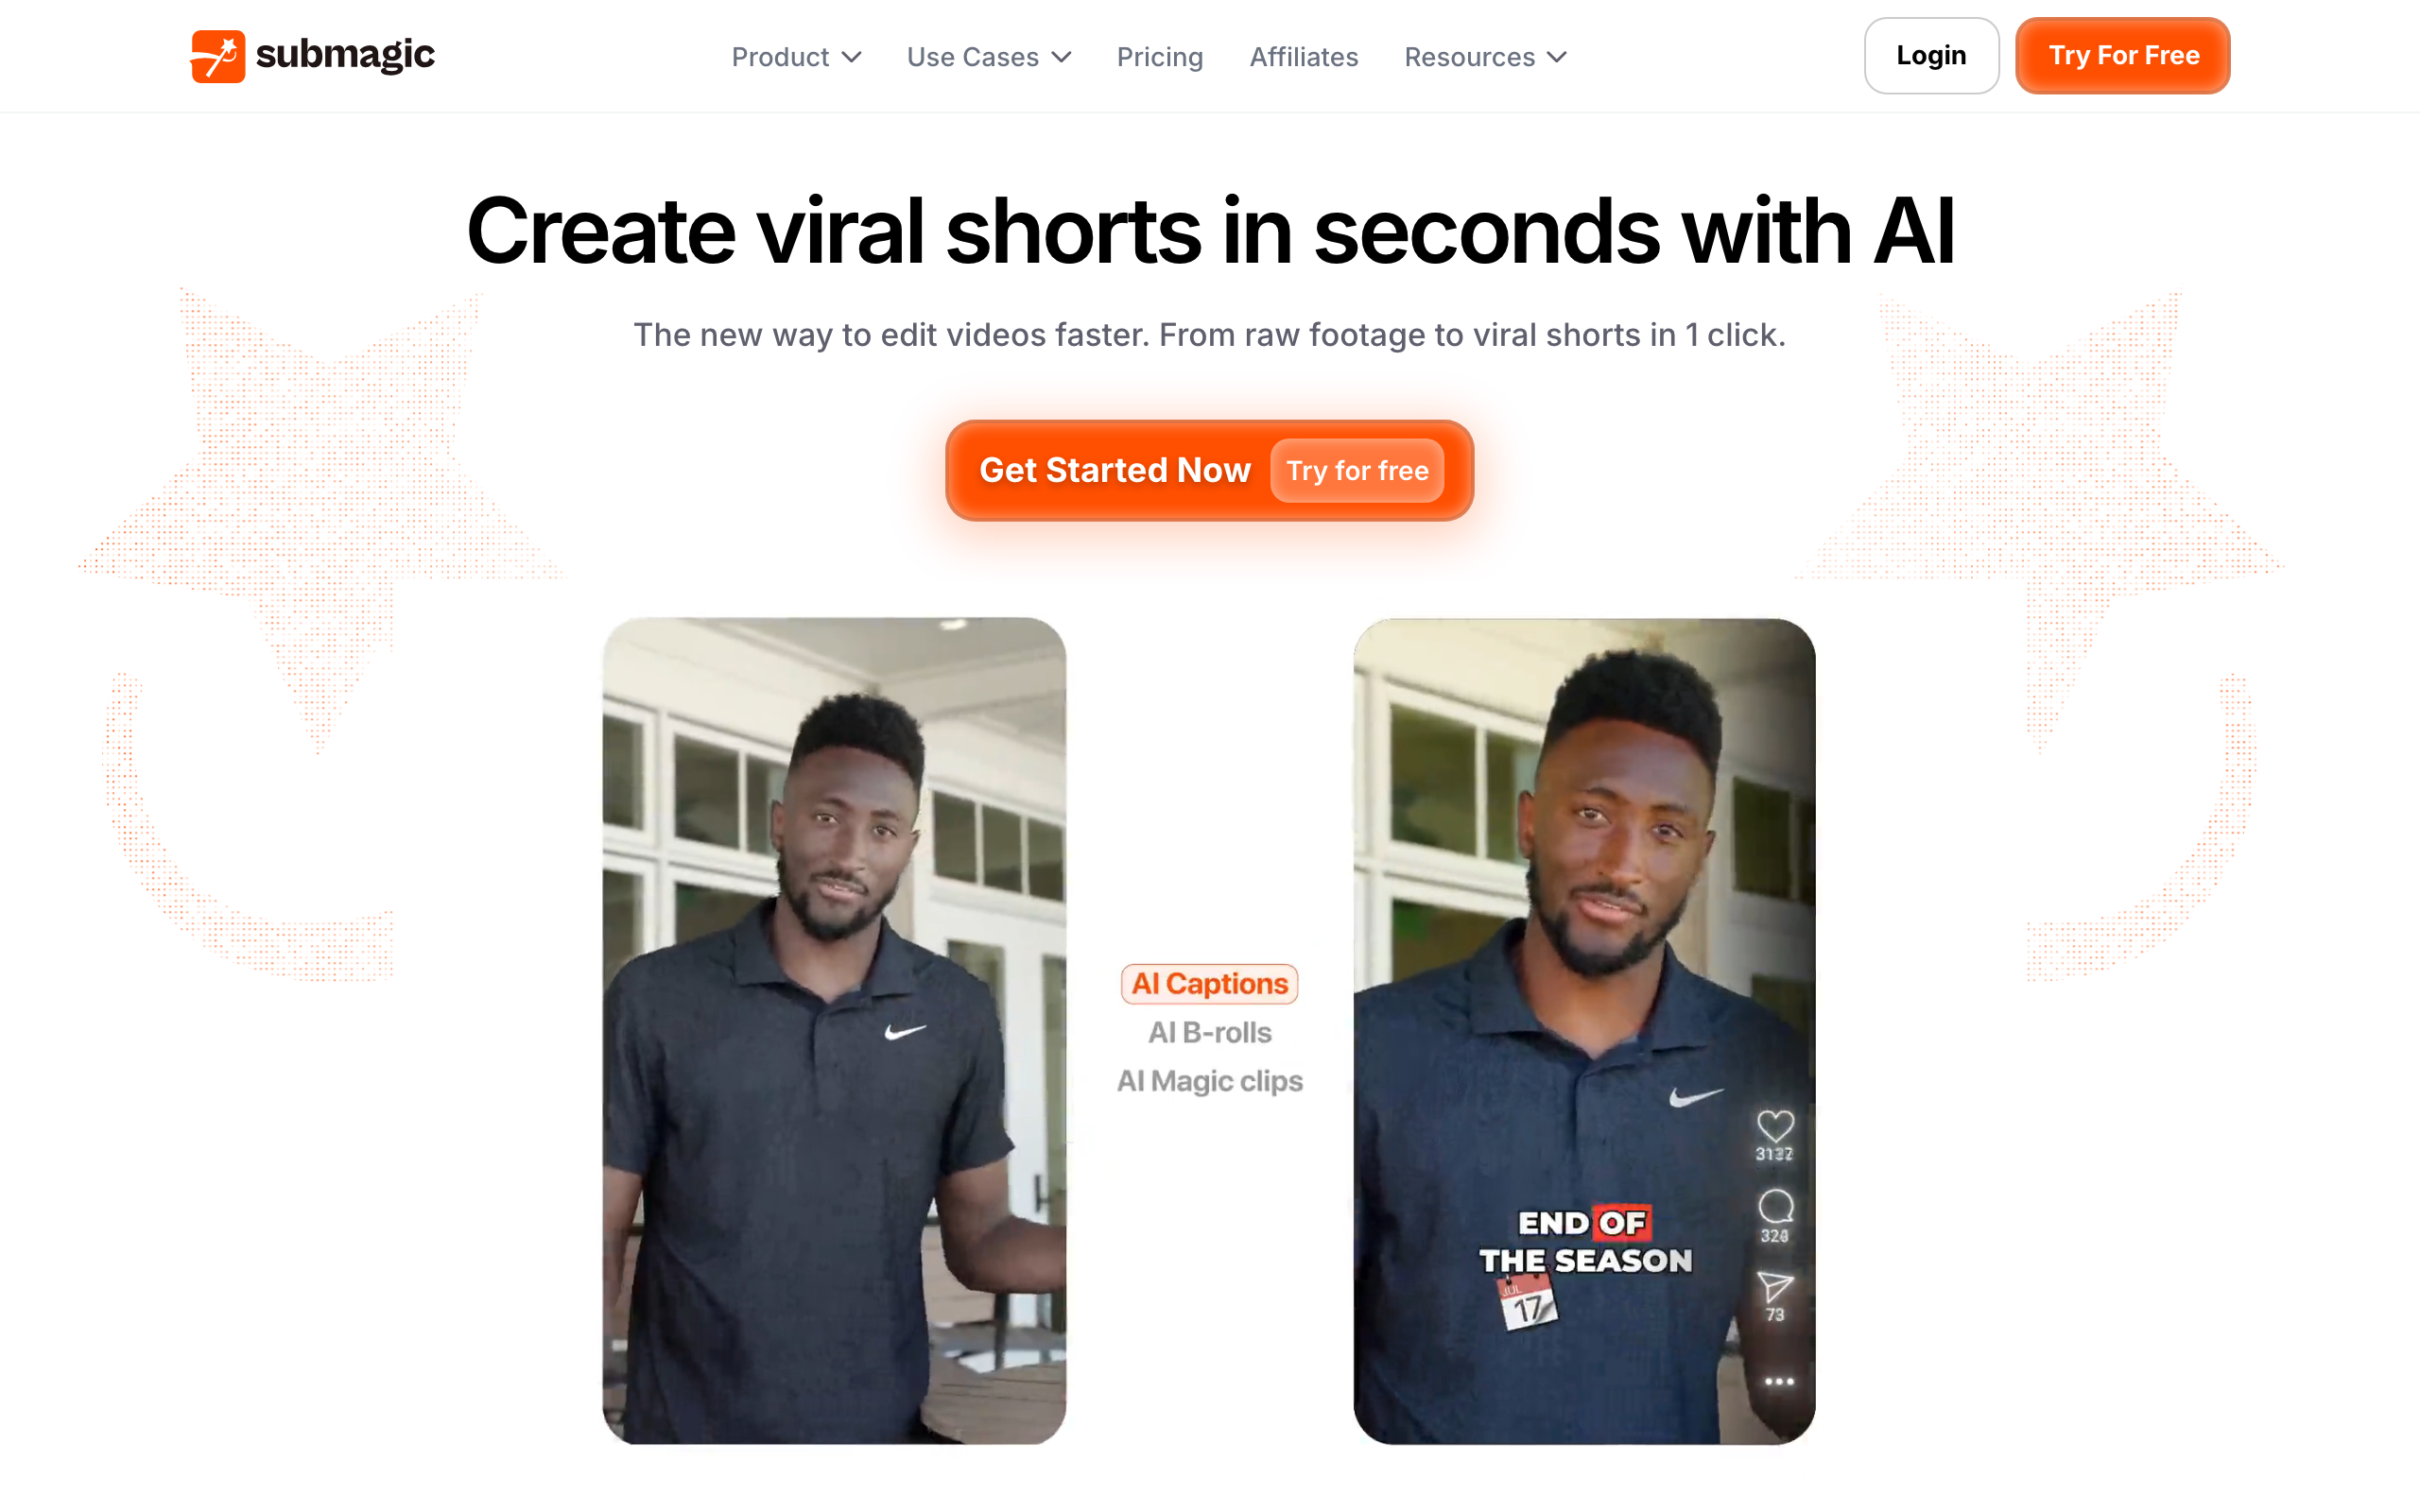Click the submagic wand logo icon

(x=218, y=56)
